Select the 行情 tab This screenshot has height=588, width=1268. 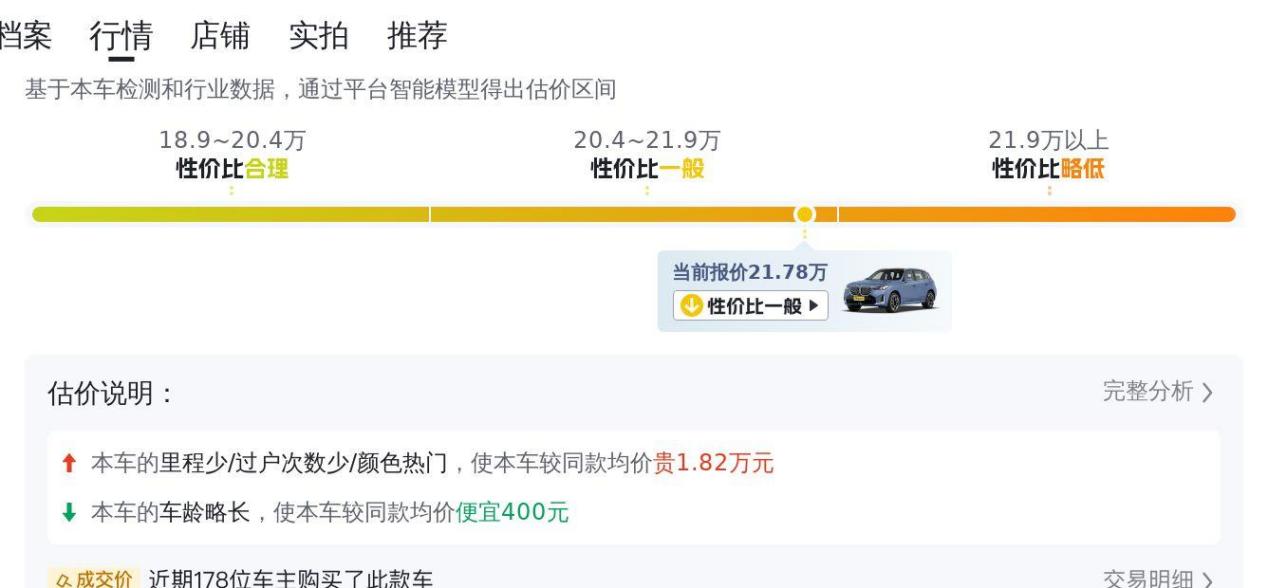121,36
